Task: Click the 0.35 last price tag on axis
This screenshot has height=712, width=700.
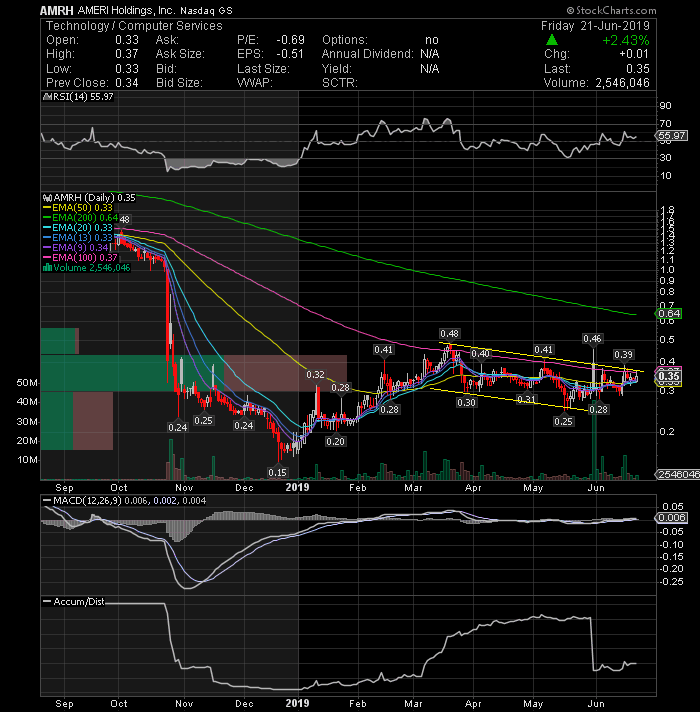Action: [x=669, y=376]
